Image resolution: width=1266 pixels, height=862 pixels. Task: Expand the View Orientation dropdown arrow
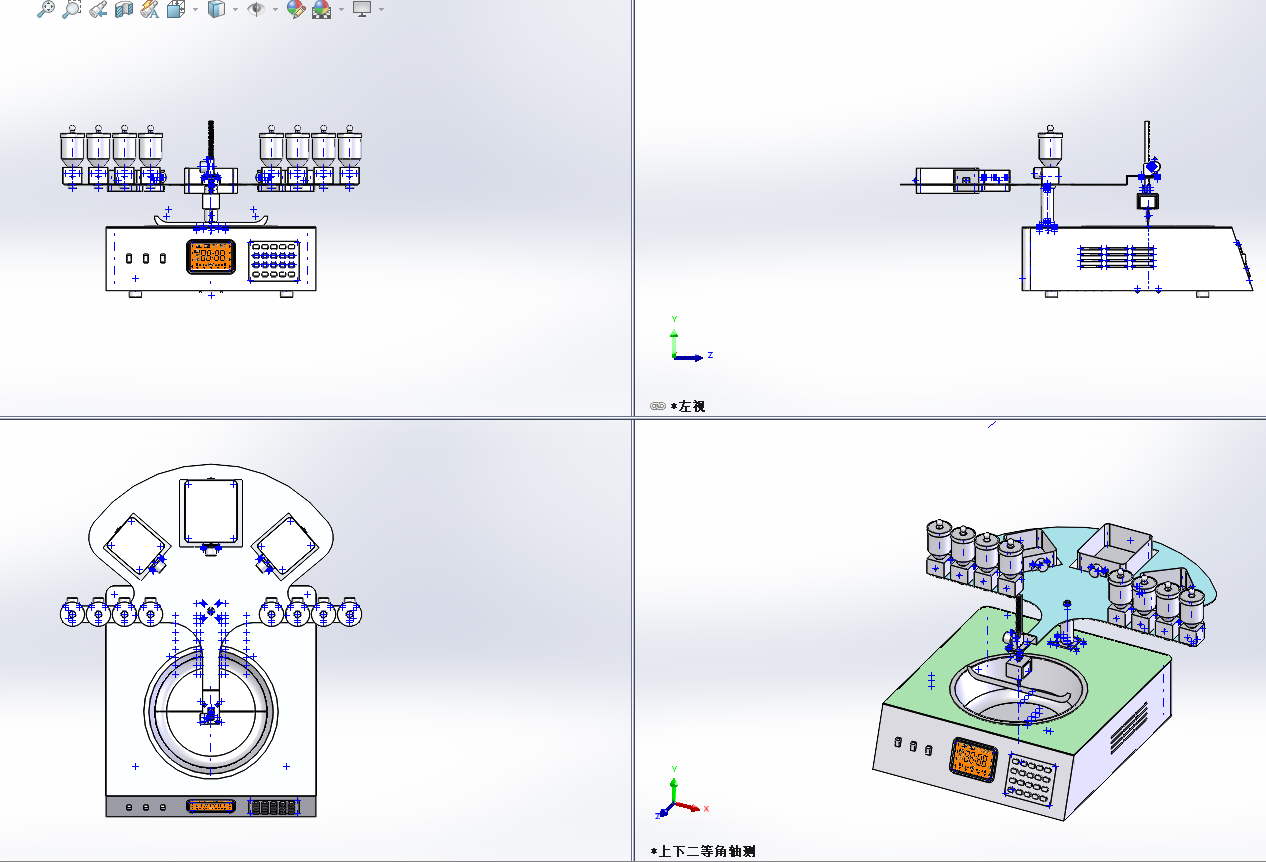(x=194, y=10)
